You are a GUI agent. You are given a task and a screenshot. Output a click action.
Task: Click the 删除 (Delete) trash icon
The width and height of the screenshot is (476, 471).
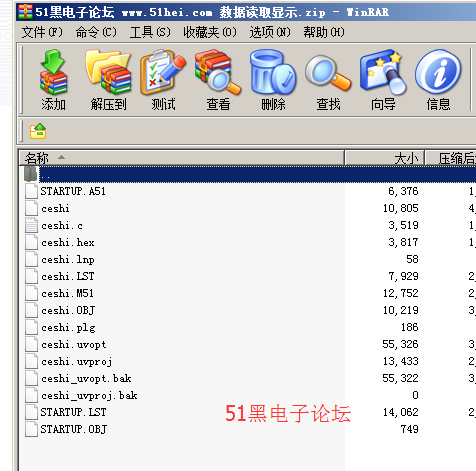tap(273, 80)
